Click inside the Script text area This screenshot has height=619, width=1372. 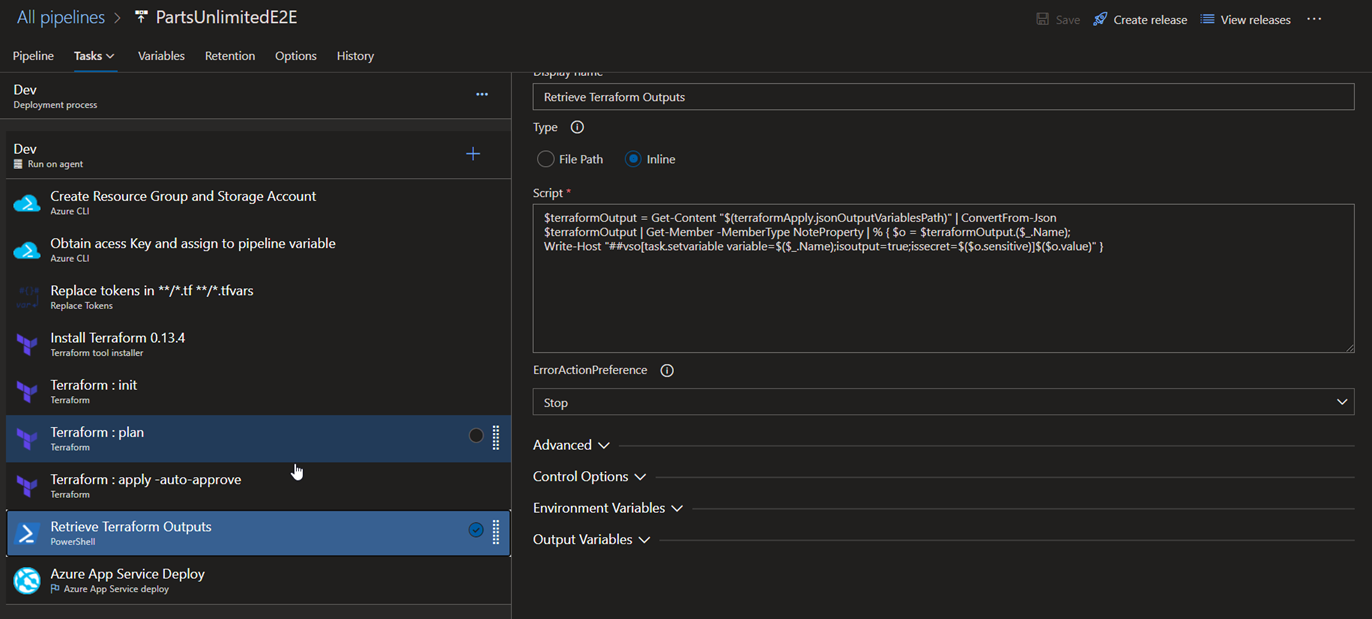(943, 279)
